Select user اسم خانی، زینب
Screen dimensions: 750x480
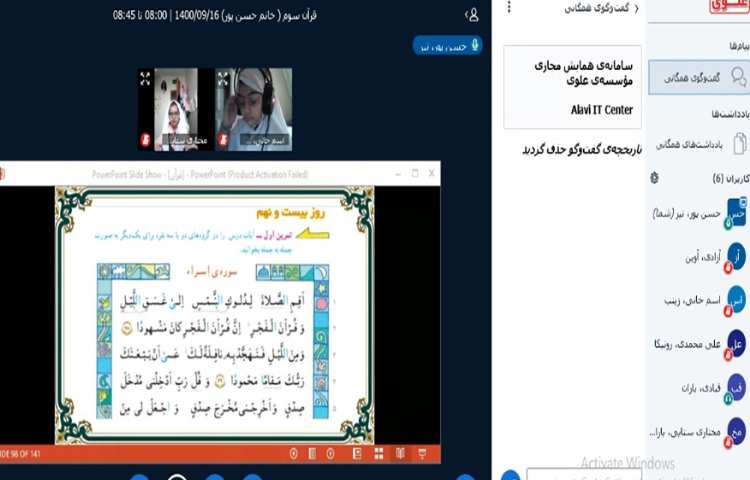click(699, 301)
